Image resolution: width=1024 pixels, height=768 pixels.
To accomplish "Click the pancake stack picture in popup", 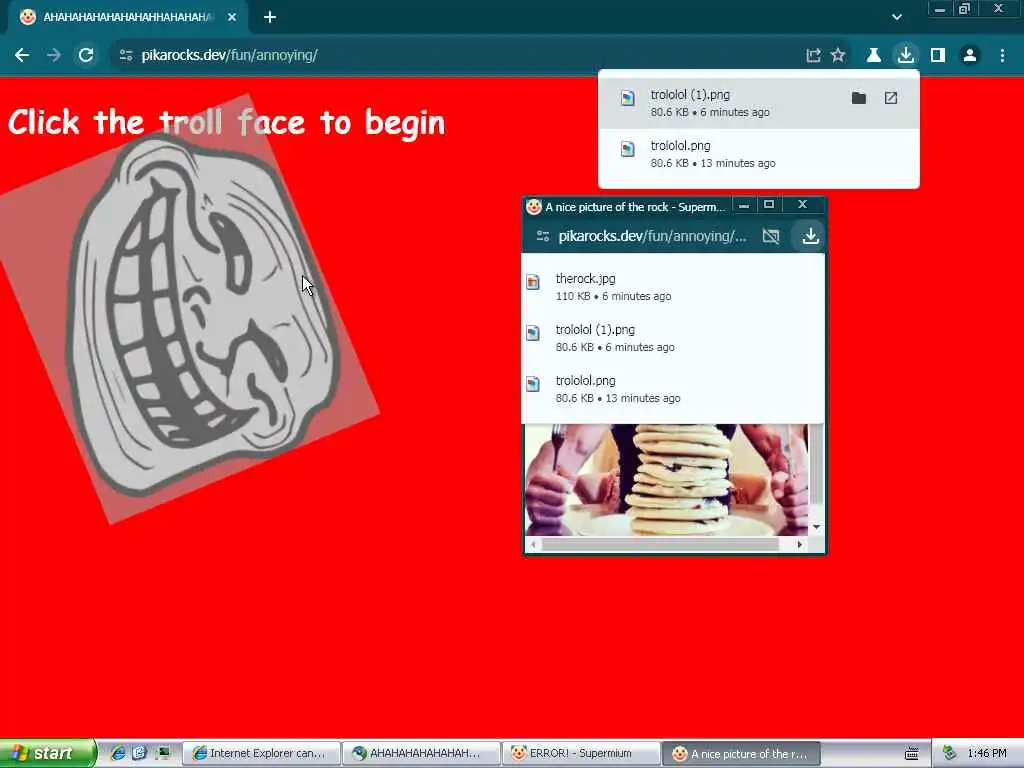I will (667, 480).
